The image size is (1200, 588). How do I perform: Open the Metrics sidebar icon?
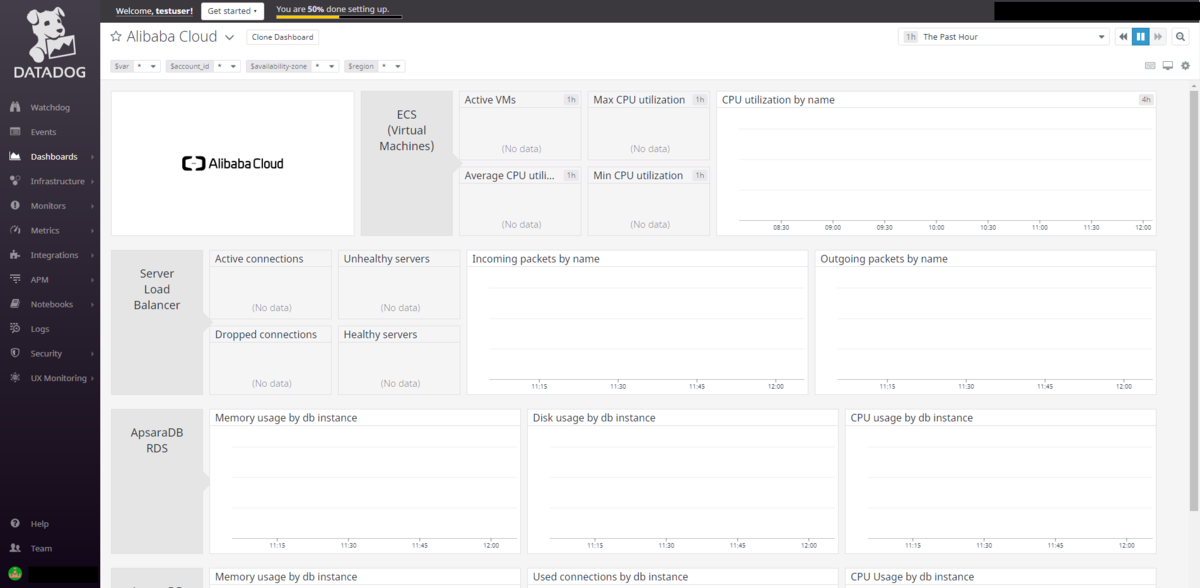[15, 230]
